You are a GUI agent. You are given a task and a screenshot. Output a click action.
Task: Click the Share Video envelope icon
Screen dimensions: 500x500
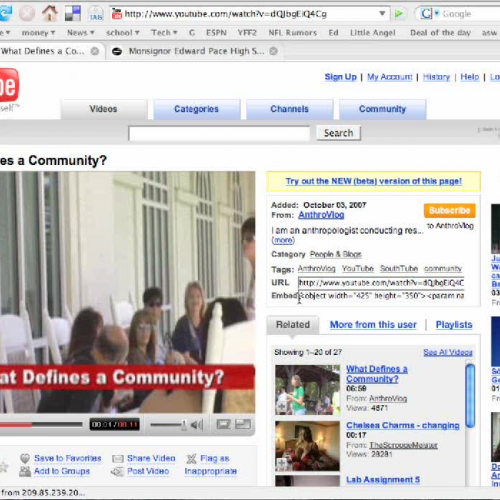pyautogui.click(x=118, y=459)
